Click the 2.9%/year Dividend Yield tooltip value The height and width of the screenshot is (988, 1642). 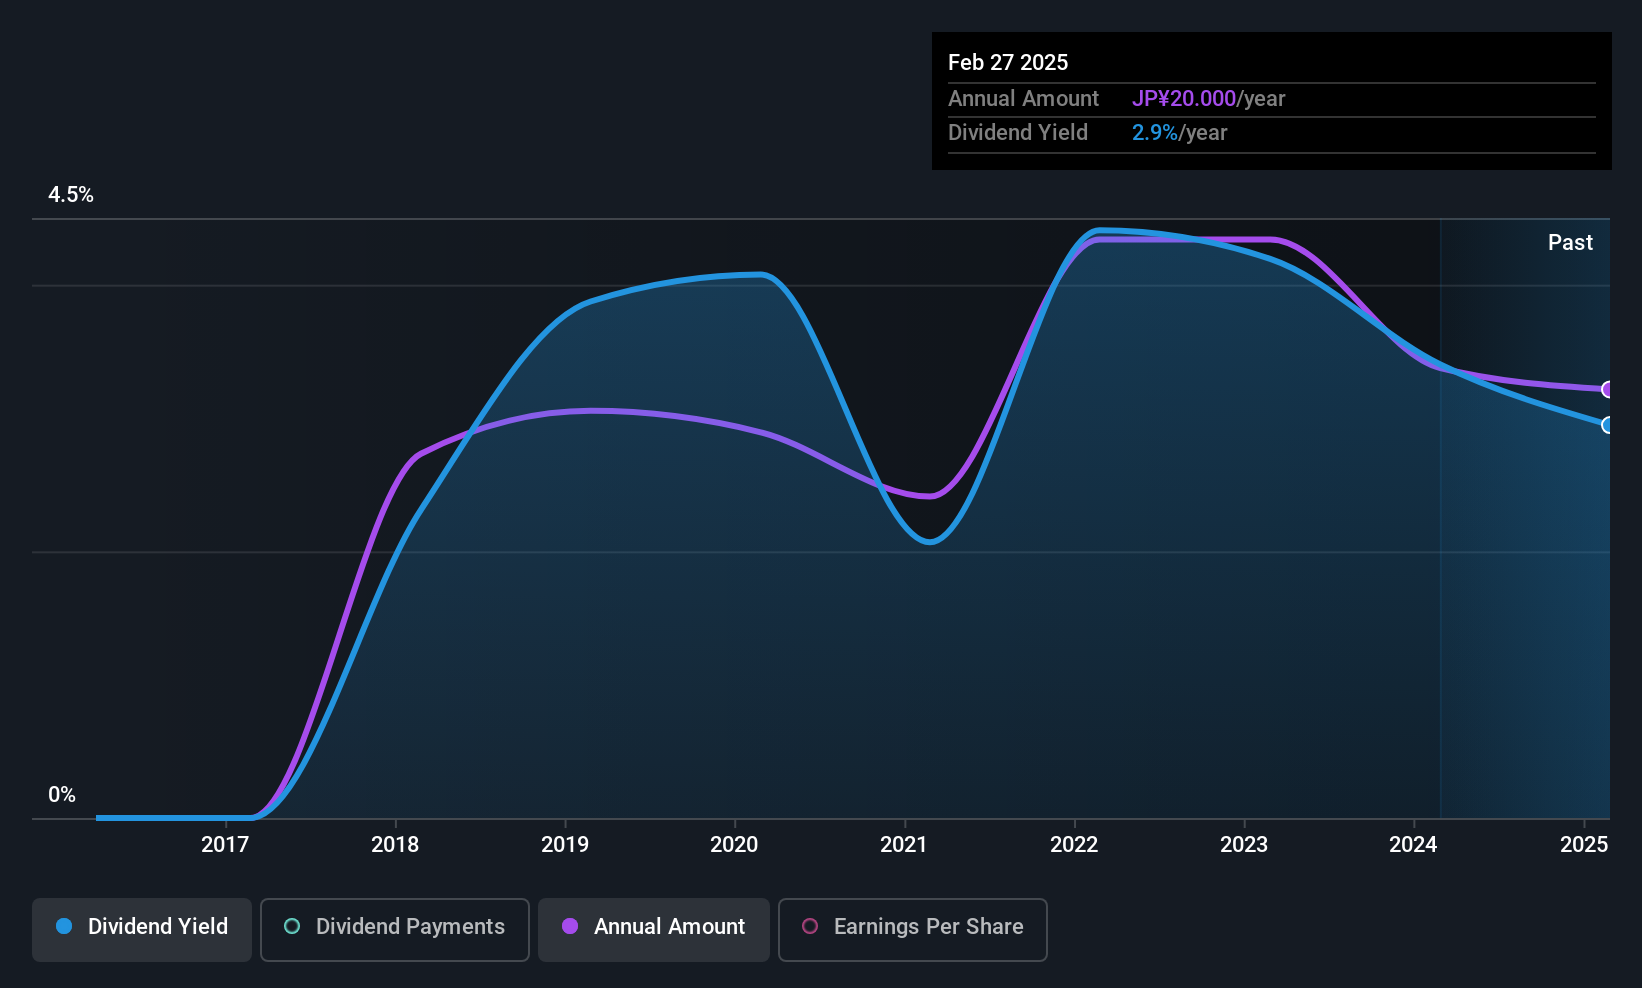[1179, 133]
